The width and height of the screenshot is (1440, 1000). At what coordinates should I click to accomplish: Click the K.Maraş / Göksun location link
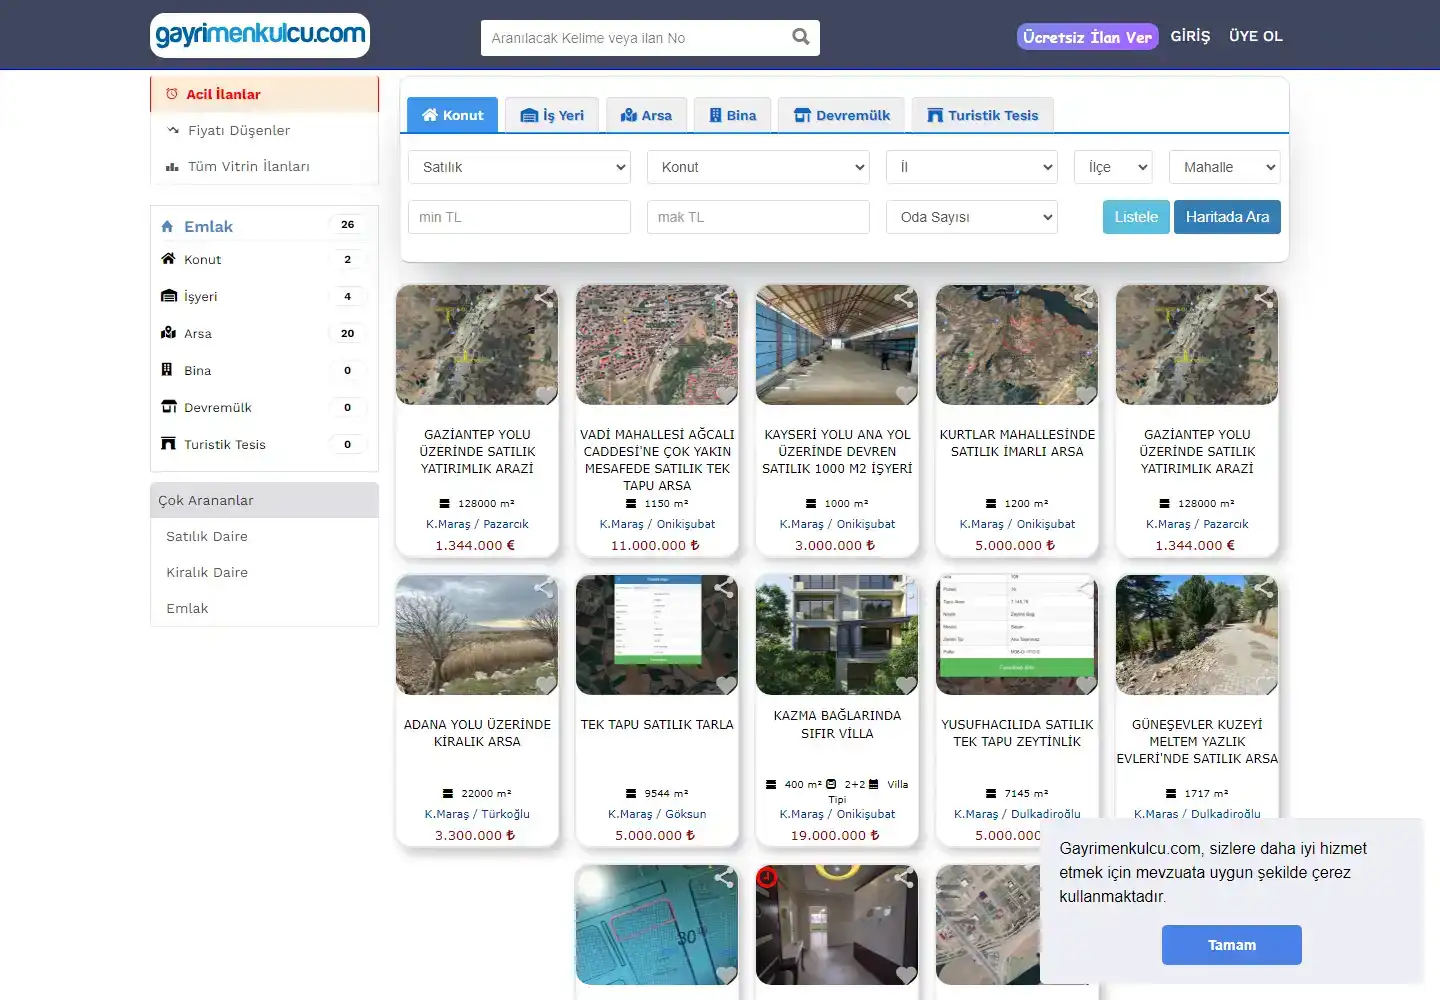coord(657,814)
